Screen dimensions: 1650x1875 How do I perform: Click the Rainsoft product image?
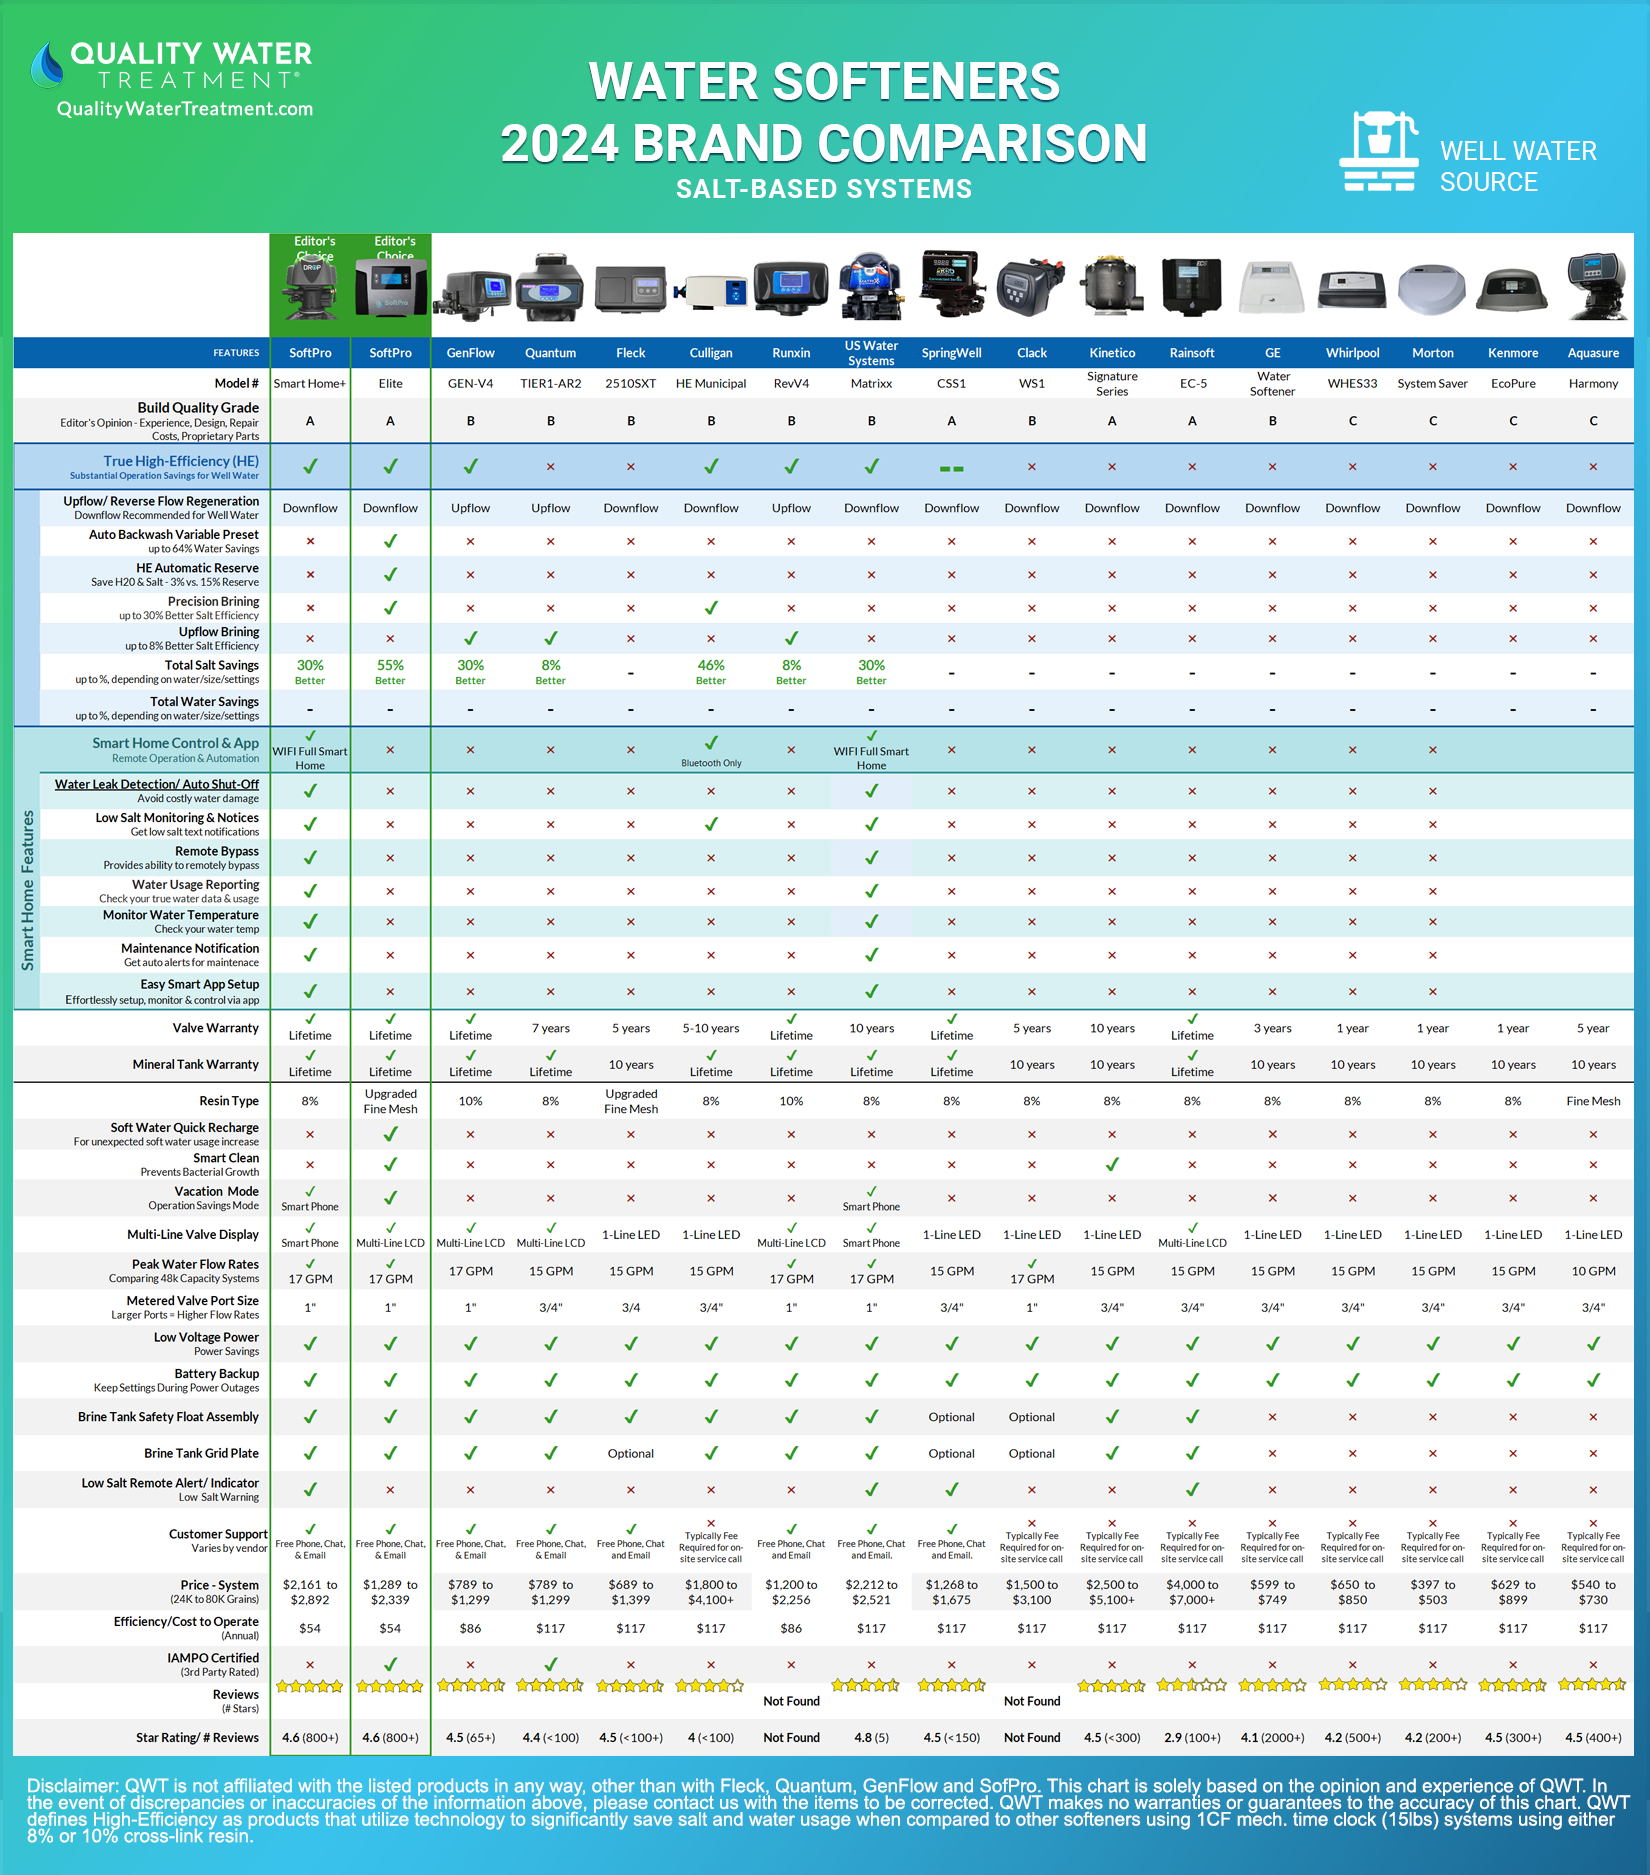(1192, 287)
